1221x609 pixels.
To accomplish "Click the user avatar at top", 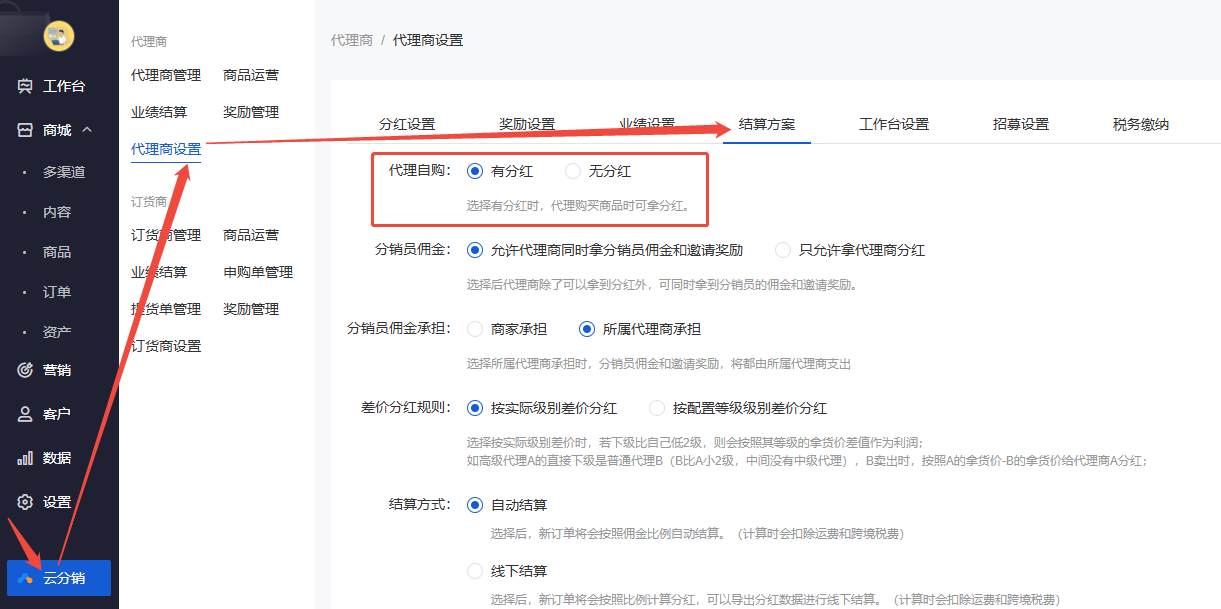I will click(x=59, y=37).
